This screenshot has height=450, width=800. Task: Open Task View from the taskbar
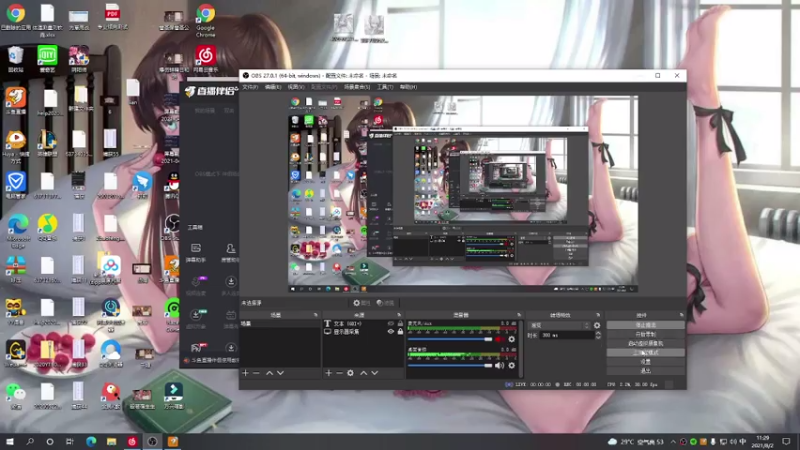[x=70, y=441]
